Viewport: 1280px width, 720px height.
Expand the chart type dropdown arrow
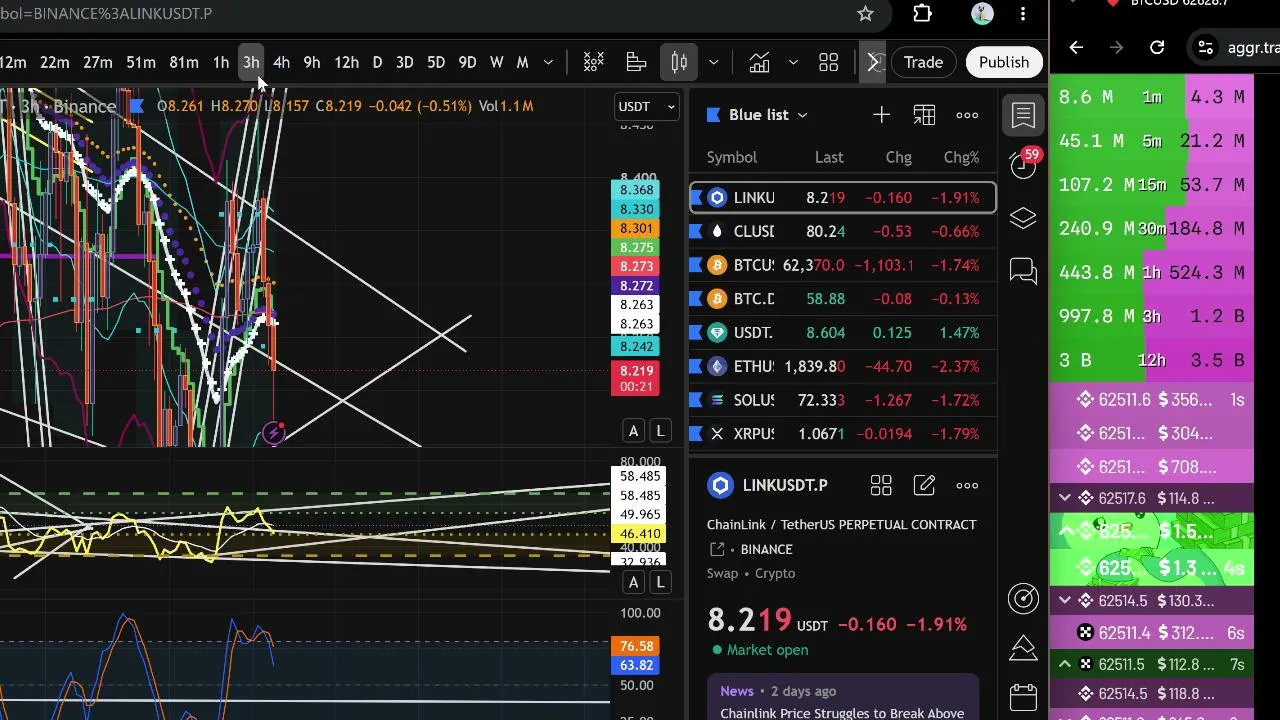(713, 62)
